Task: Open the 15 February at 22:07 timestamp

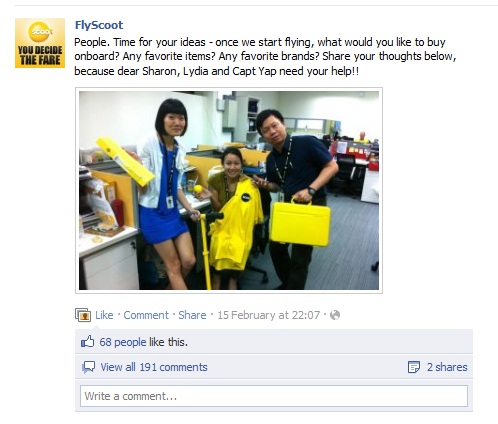Action: pos(268,315)
